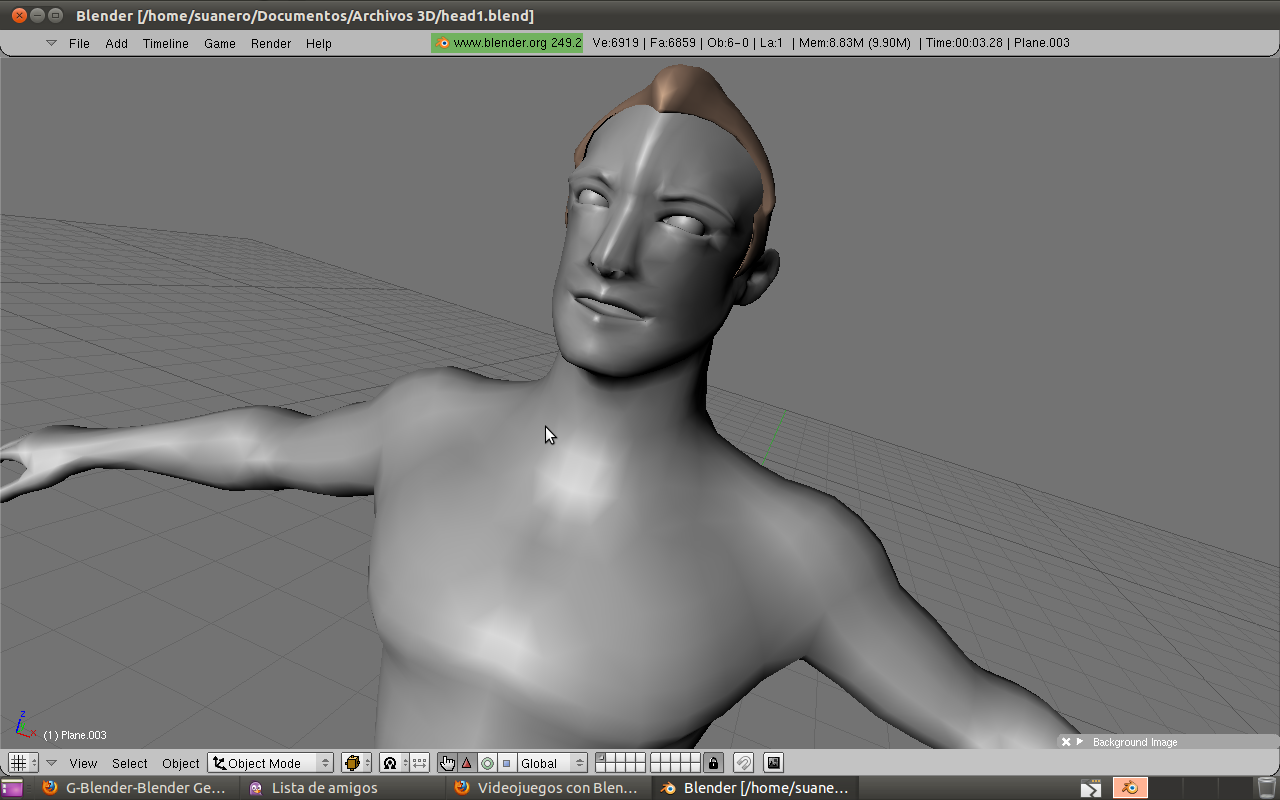The height and width of the screenshot is (800, 1280).
Task: Select the pivot point icon
Action: point(390,763)
